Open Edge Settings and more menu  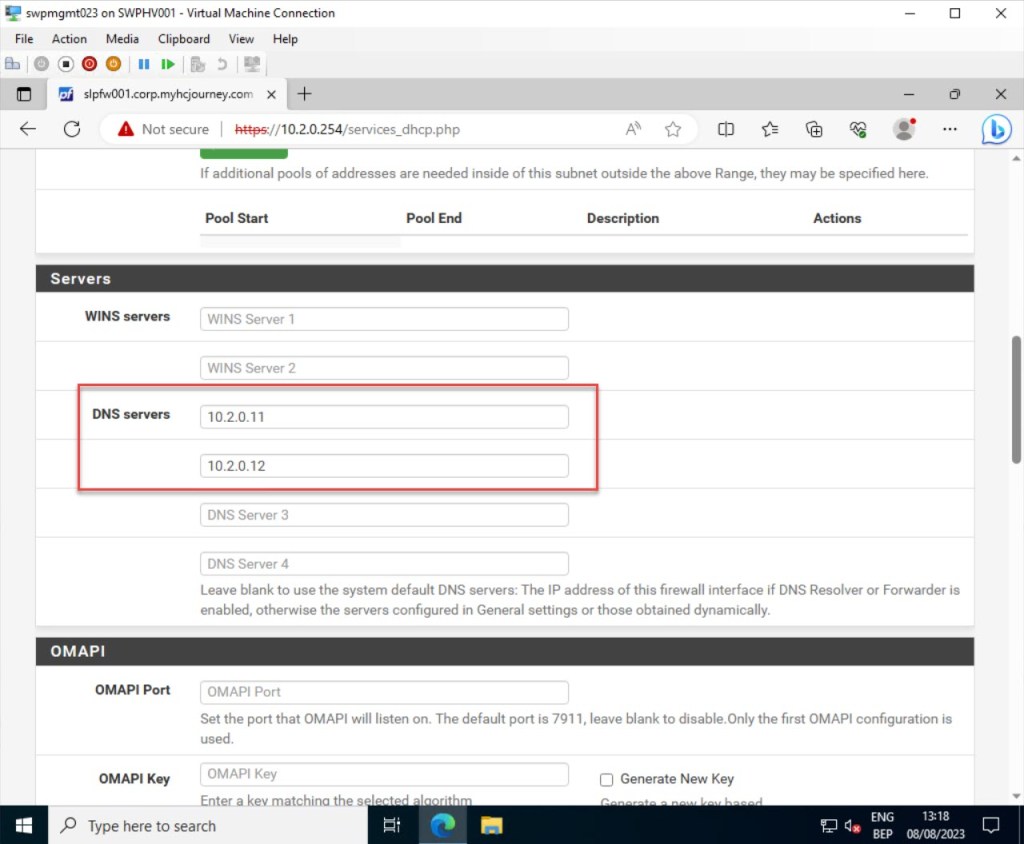[x=950, y=129]
